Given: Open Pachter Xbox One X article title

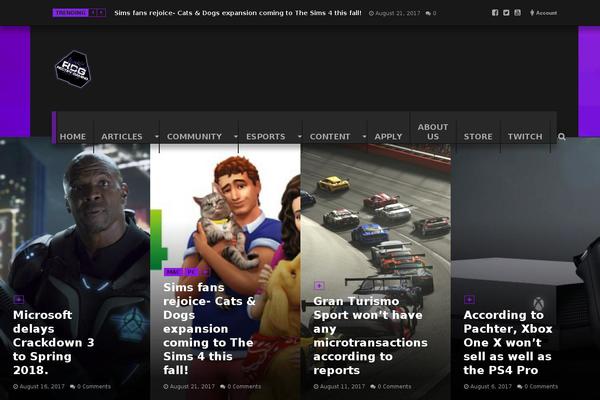Looking at the screenshot, I should 508,343.
